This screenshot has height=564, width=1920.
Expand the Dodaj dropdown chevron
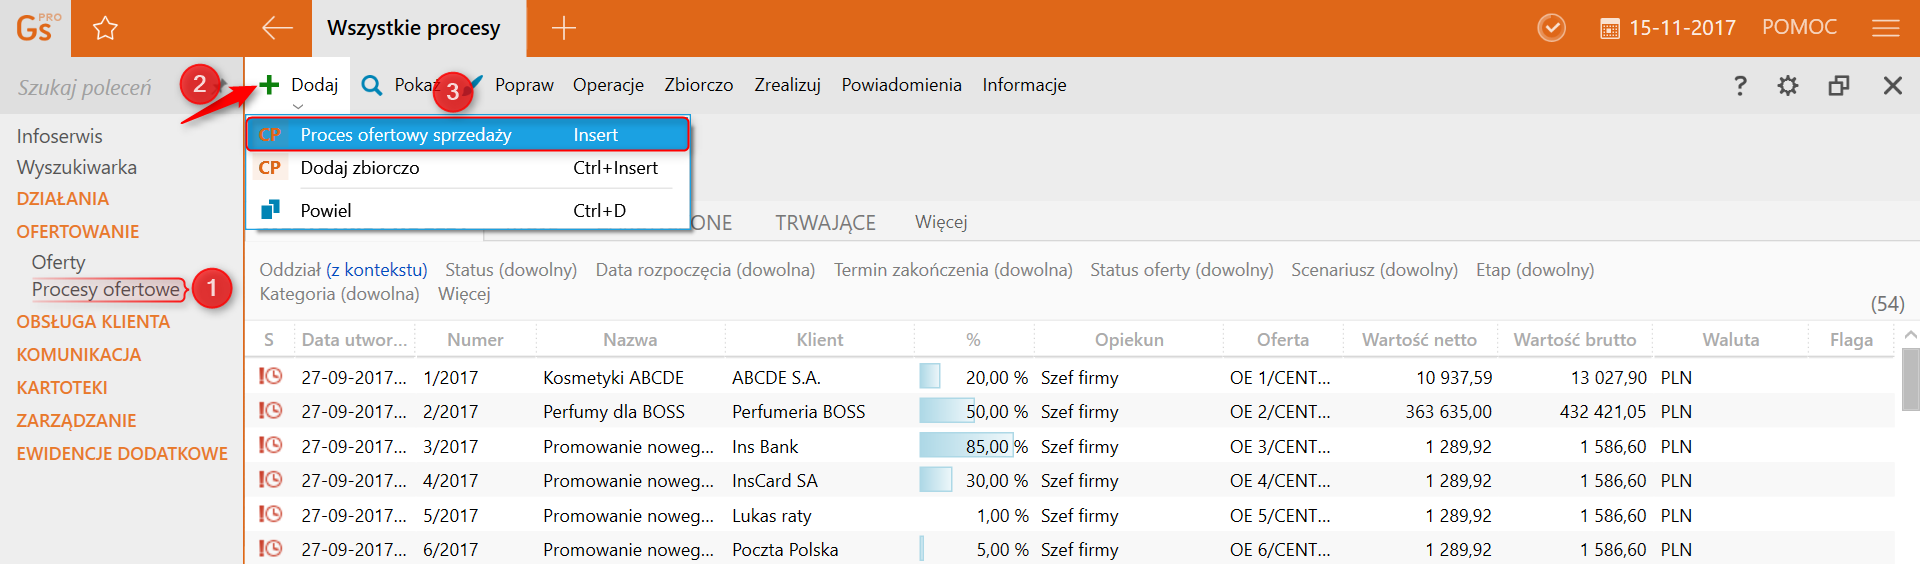(297, 106)
